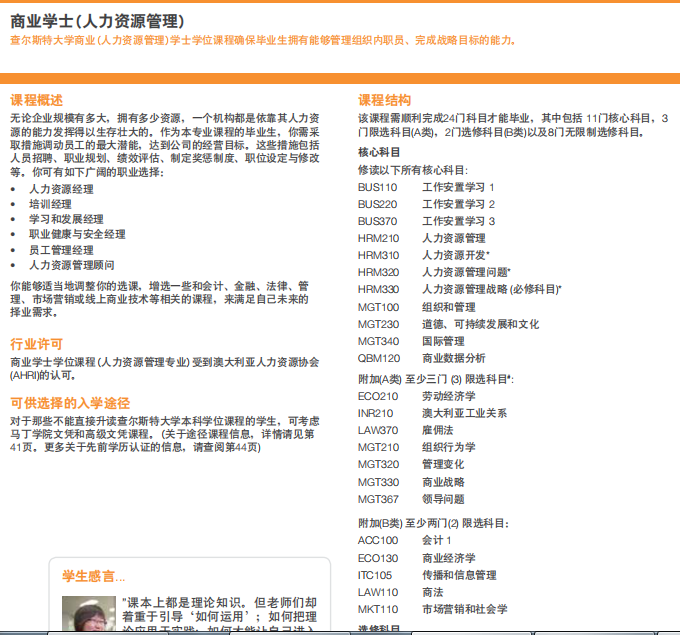Click course code HRM210
680x635 pixels.
point(378,238)
